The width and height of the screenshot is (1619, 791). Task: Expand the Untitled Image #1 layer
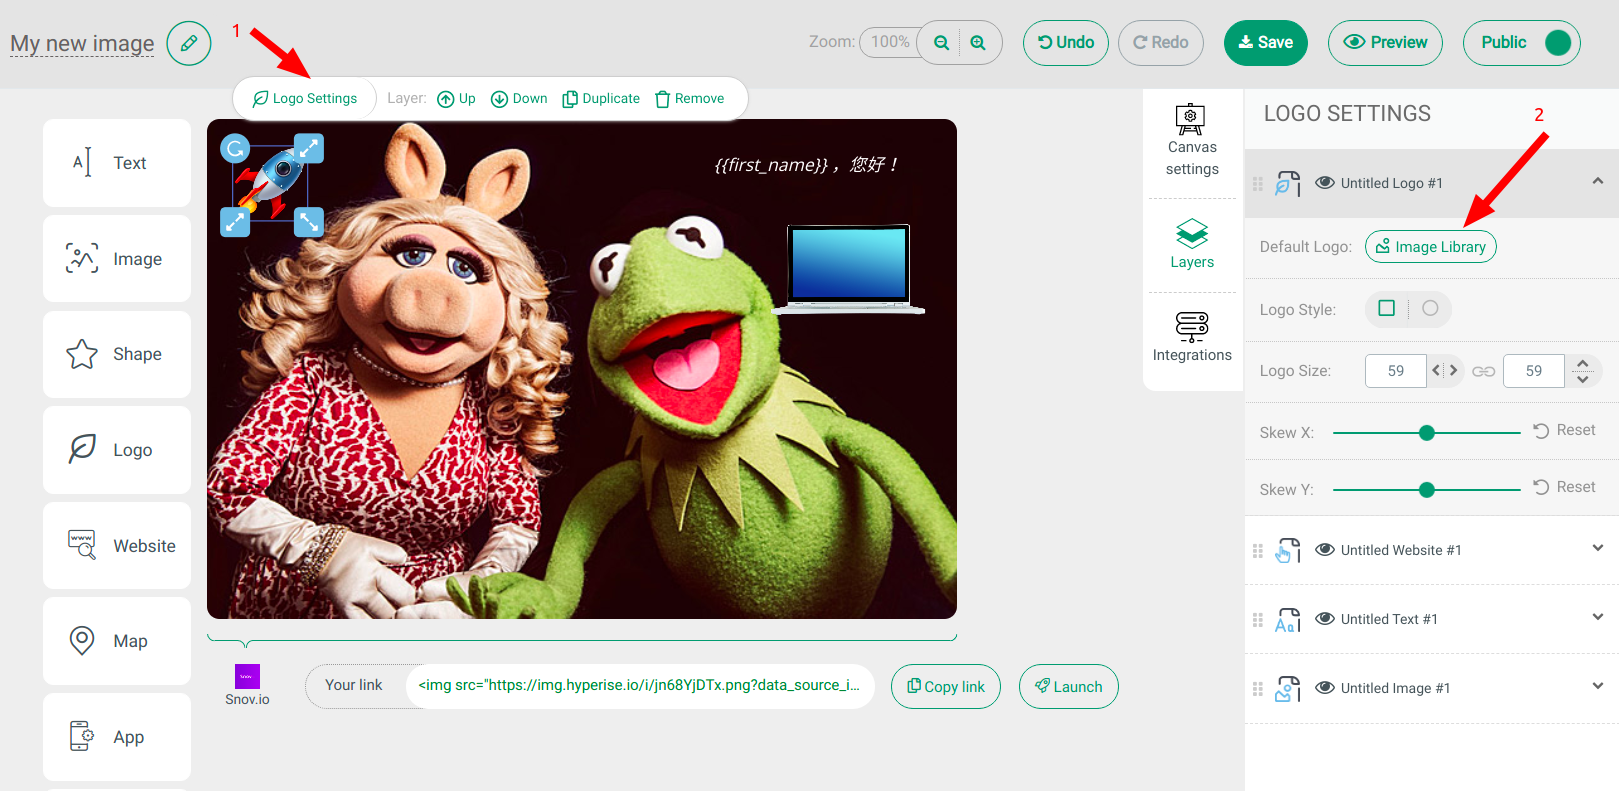click(1598, 686)
